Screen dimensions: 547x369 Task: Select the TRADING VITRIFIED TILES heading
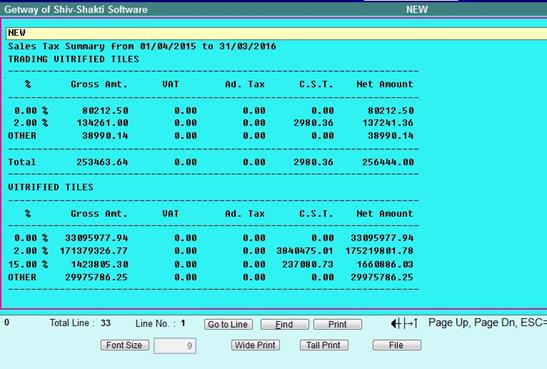pyautogui.click(x=73, y=59)
